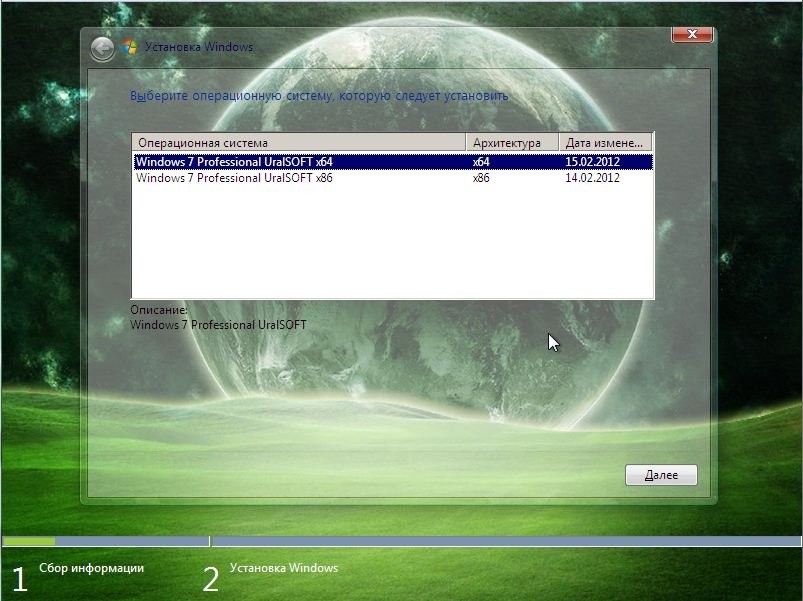Click the back arrow button
This screenshot has width=803, height=601.
point(102,49)
